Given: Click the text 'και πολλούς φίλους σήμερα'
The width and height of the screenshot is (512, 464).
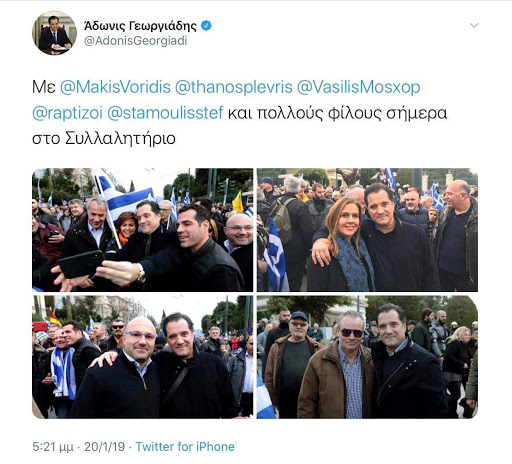Looking at the screenshot, I should (x=337, y=114).
